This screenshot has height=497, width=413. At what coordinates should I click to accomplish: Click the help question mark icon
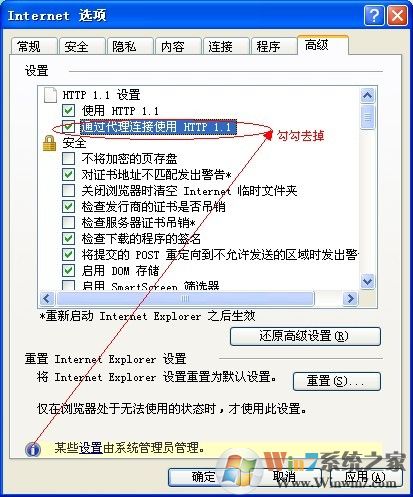pos(374,15)
